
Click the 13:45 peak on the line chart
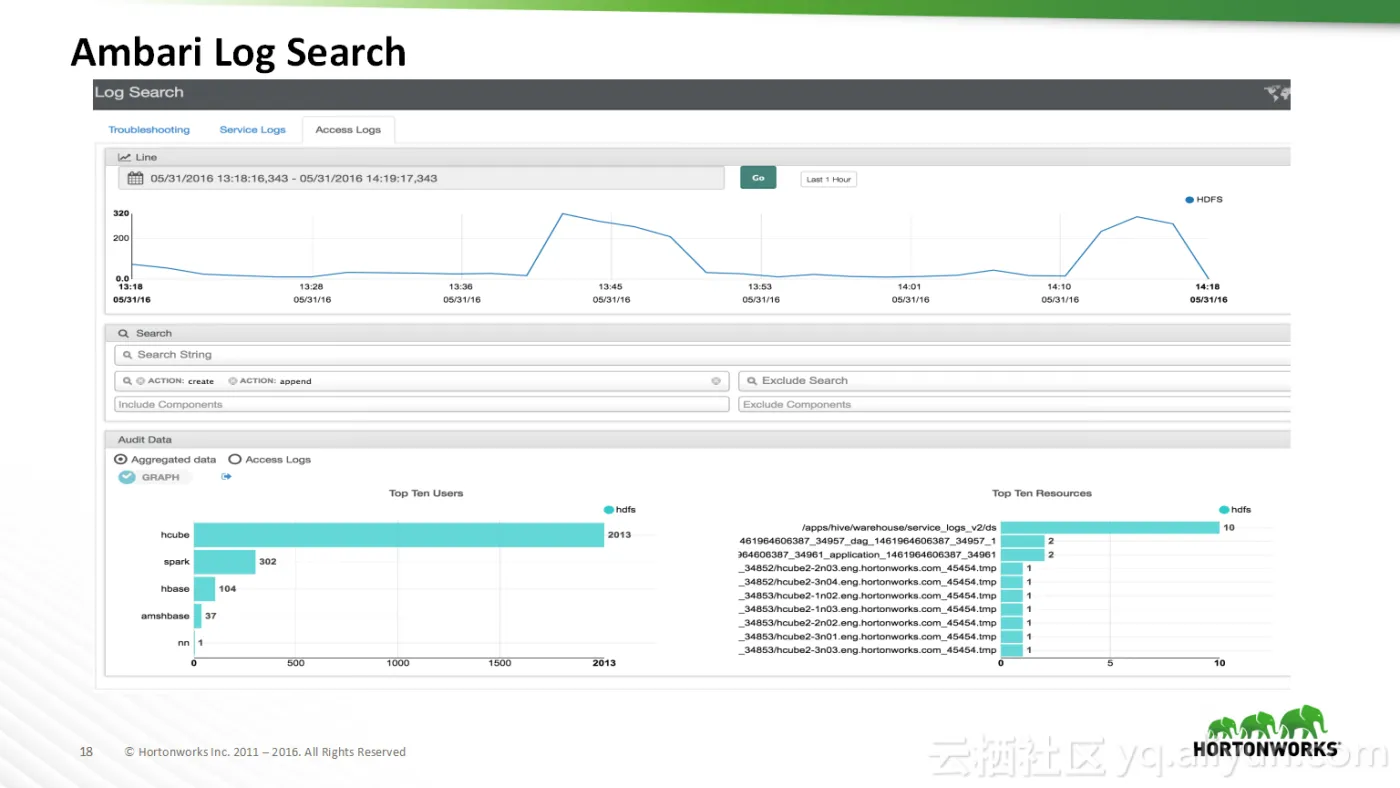click(563, 214)
